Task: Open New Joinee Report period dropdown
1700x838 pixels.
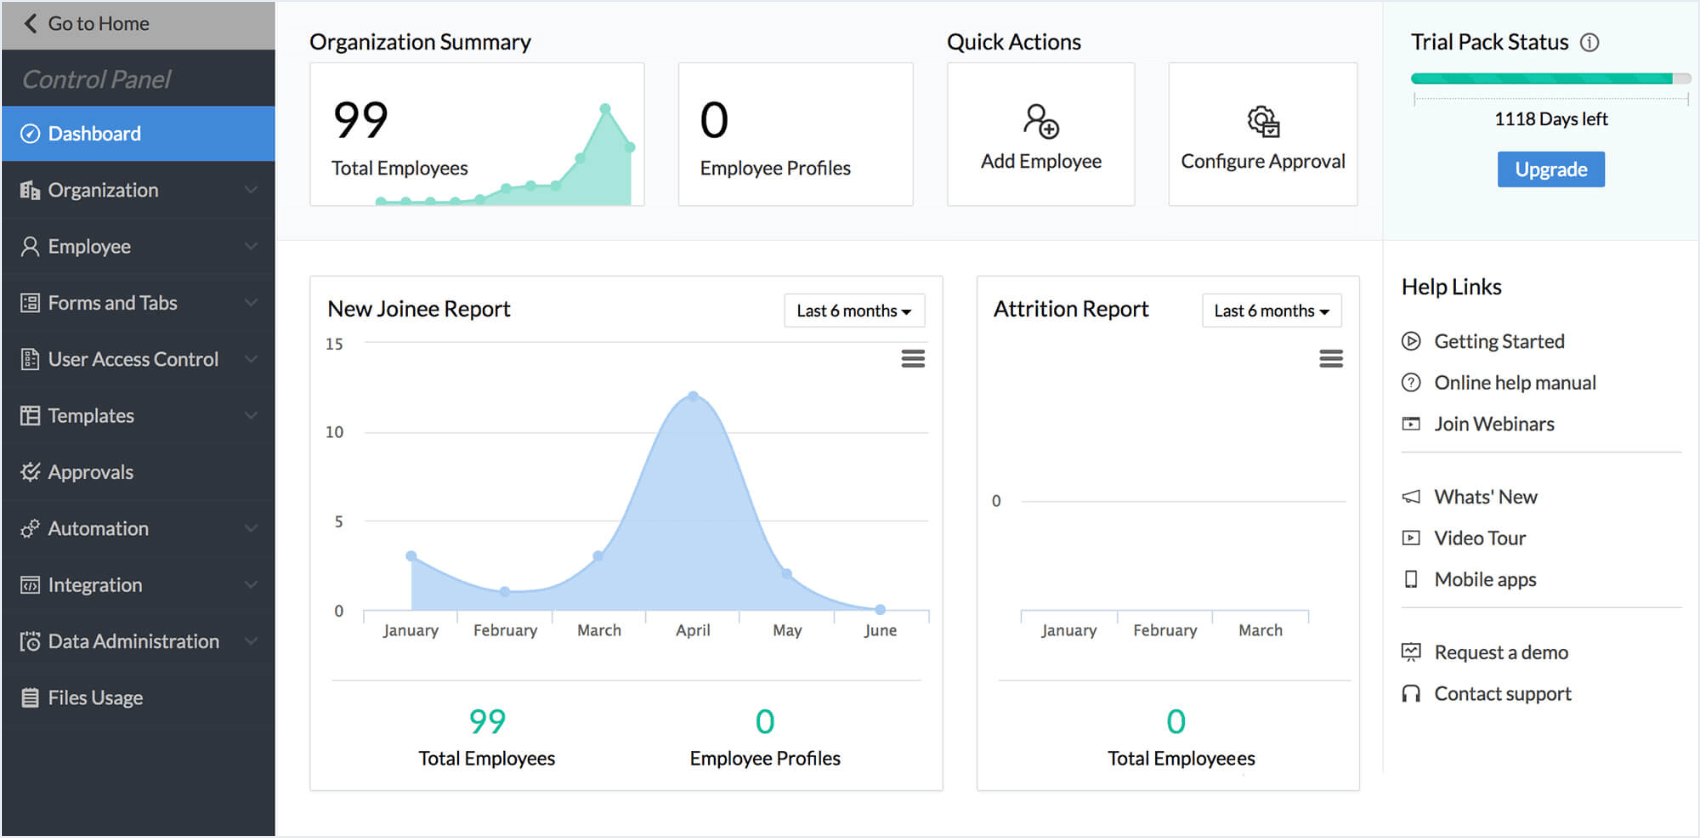Action: (x=853, y=311)
